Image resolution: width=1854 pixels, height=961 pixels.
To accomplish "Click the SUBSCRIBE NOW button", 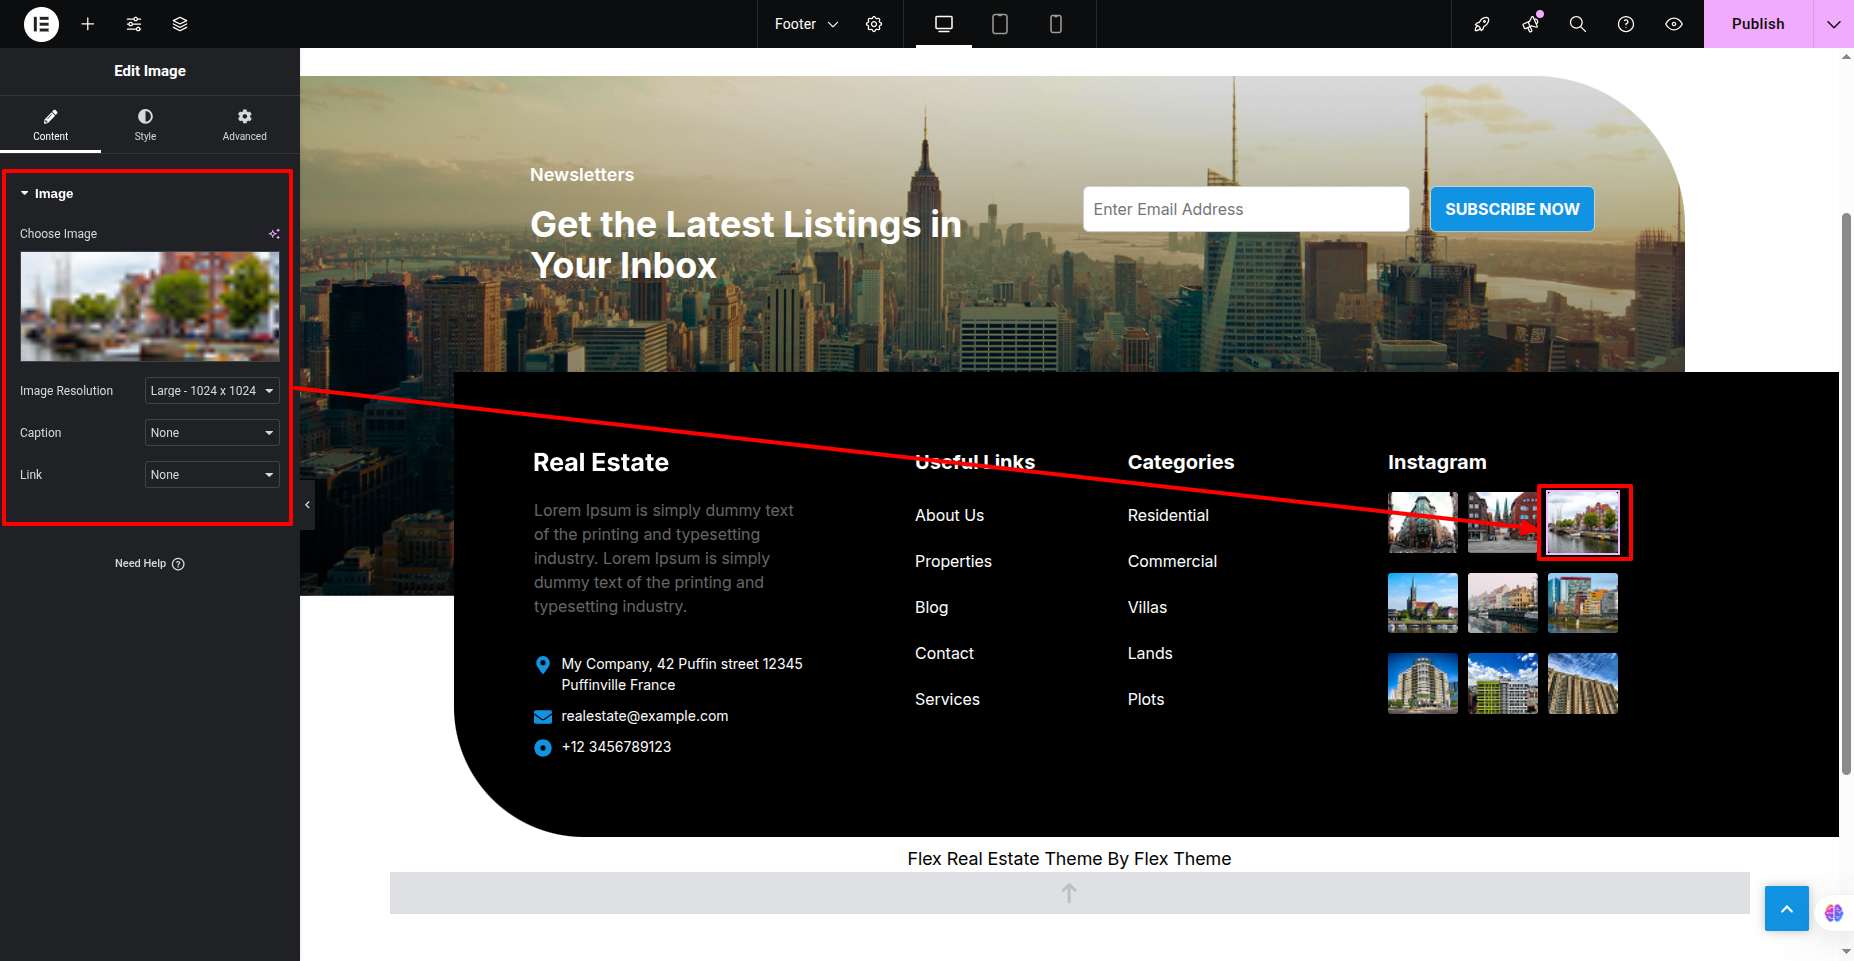I will (x=1512, y=209).
